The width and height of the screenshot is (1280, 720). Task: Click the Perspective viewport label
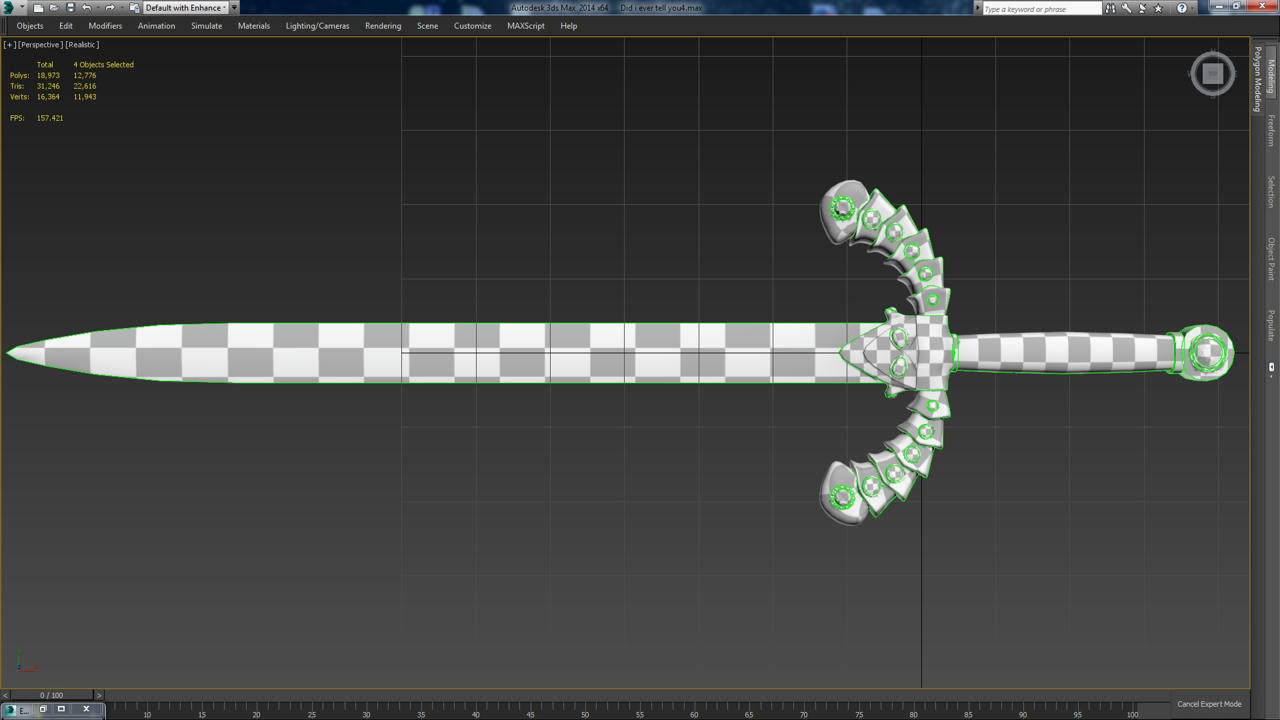pos(40,44)
